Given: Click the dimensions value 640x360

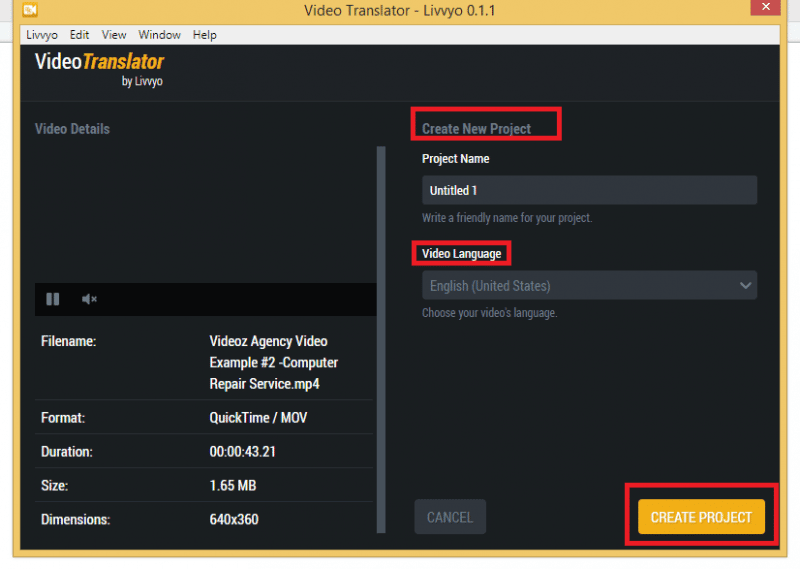Looking at the screenshot, I should pos(234,519).
